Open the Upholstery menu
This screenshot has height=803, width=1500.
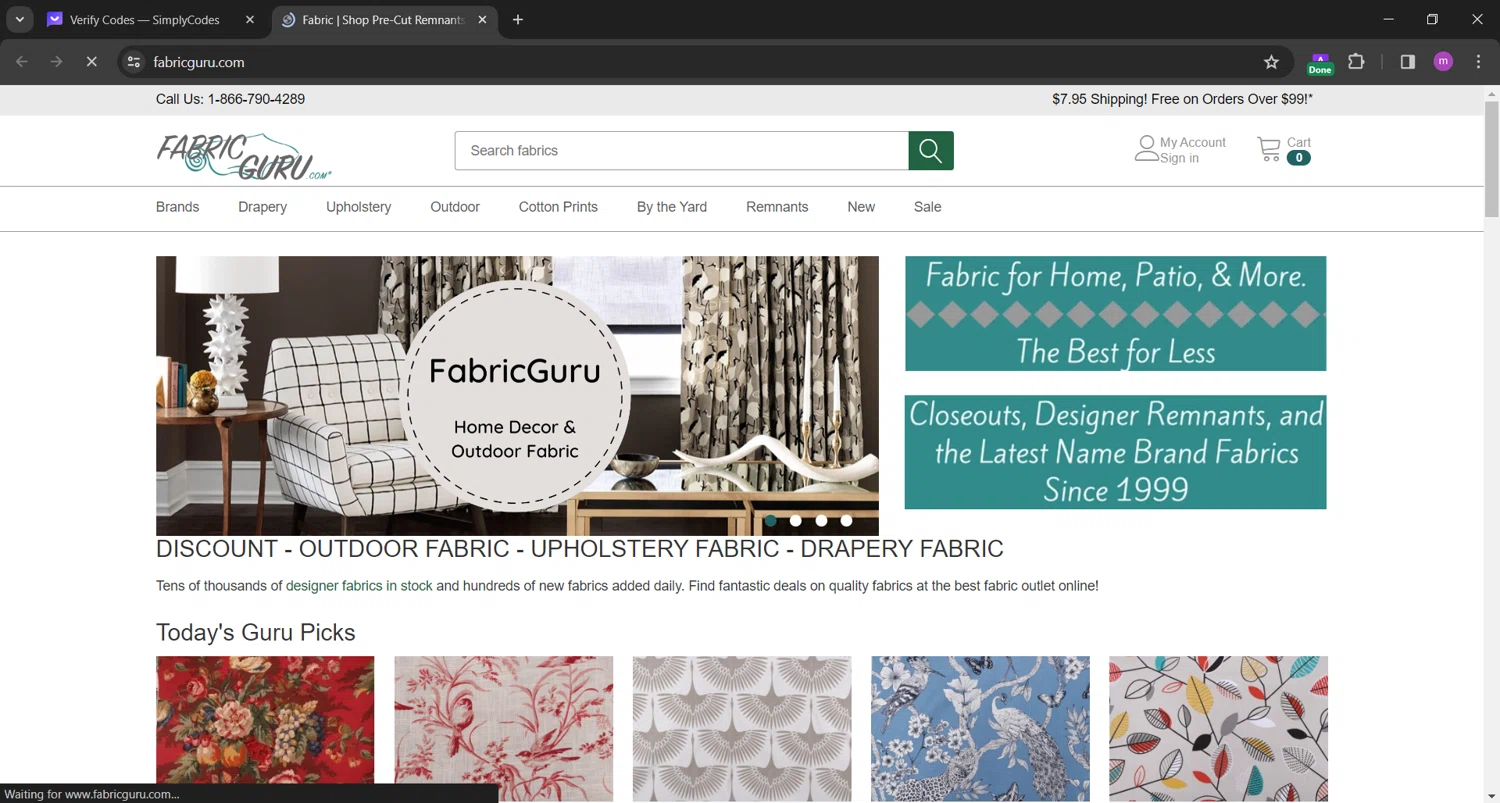click(x=358, y=207)
